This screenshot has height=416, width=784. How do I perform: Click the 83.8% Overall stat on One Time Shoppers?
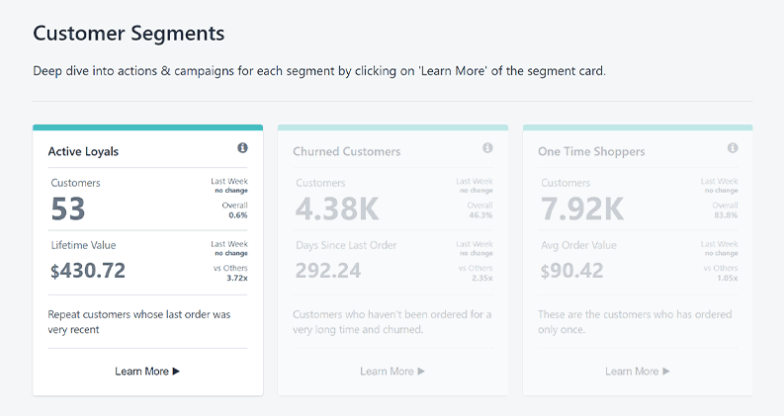click(x=726, y=215)
